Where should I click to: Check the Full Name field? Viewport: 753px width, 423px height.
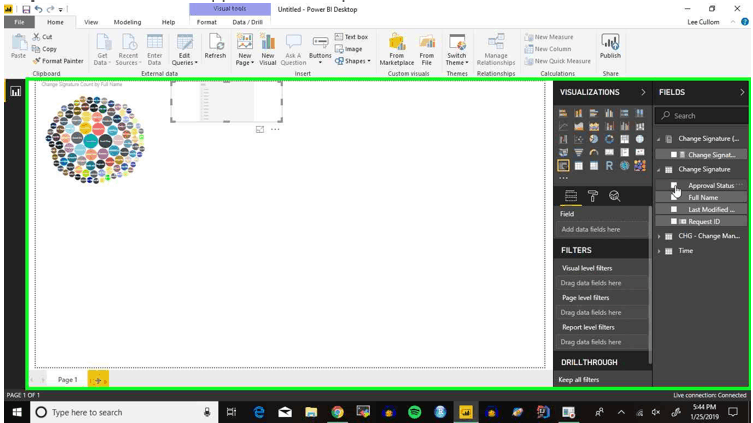[x=674, y=197]
